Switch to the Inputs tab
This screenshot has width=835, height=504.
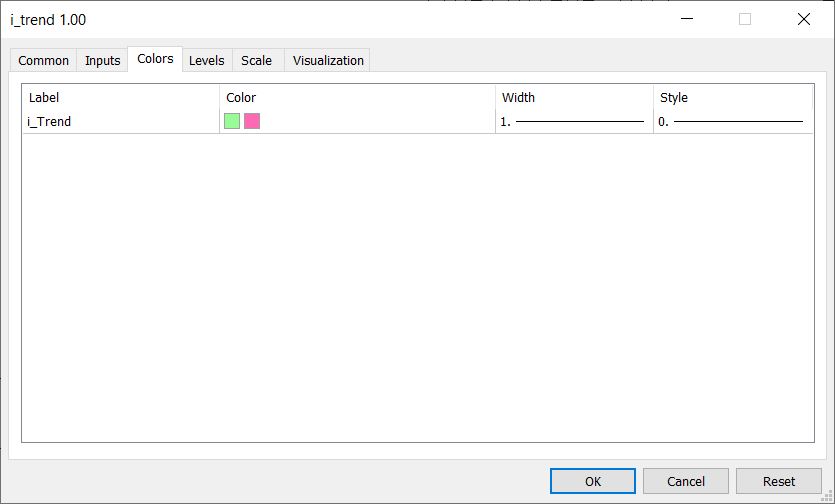coord(102,60)
